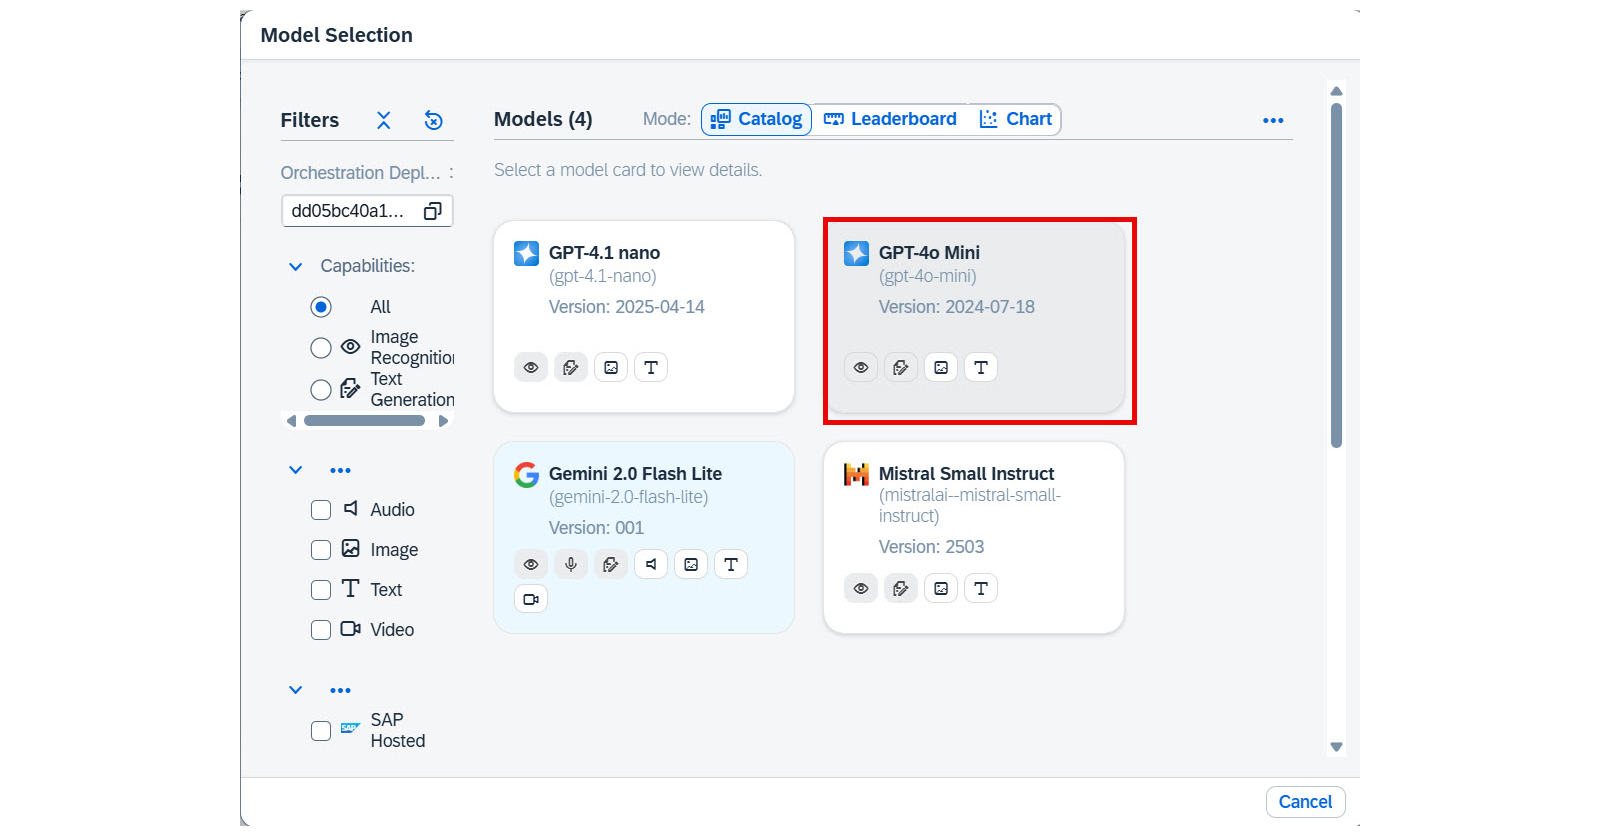
Task: Click the eye icon on GPT-4.1 nano card
Action: pos(531,368)
